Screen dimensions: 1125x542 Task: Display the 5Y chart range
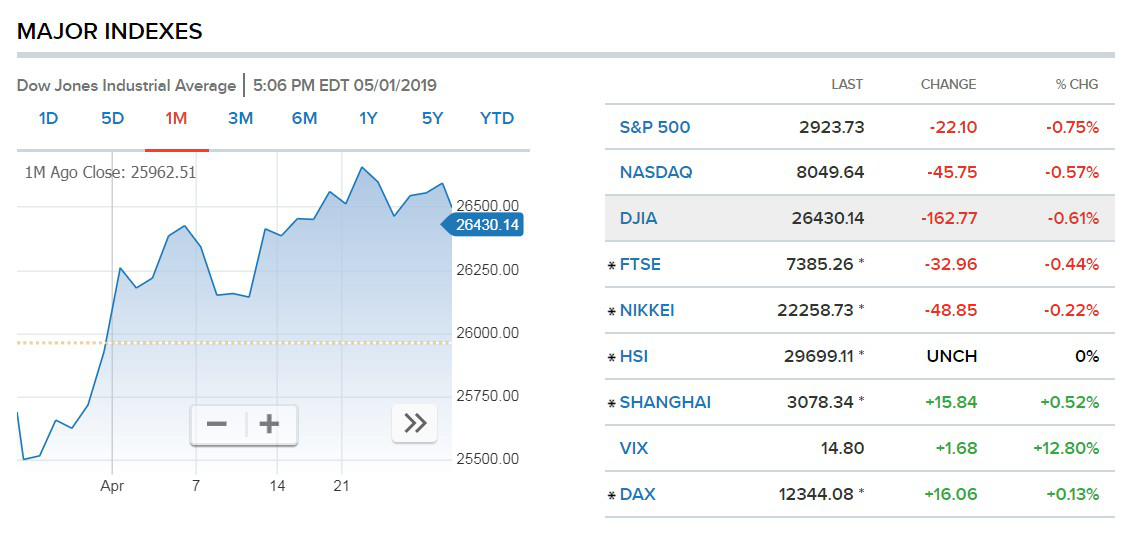(432, 118)
